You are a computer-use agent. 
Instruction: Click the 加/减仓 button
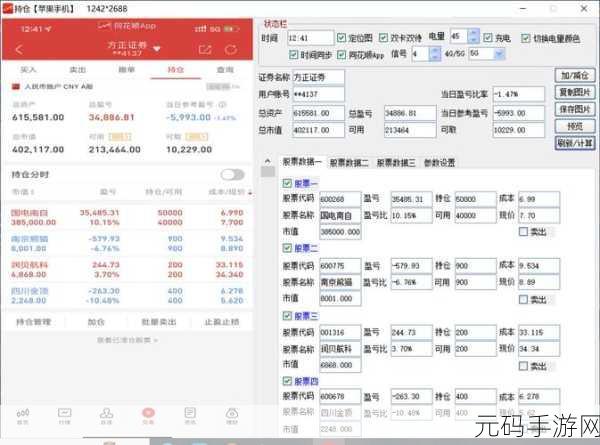click(574, 75)
